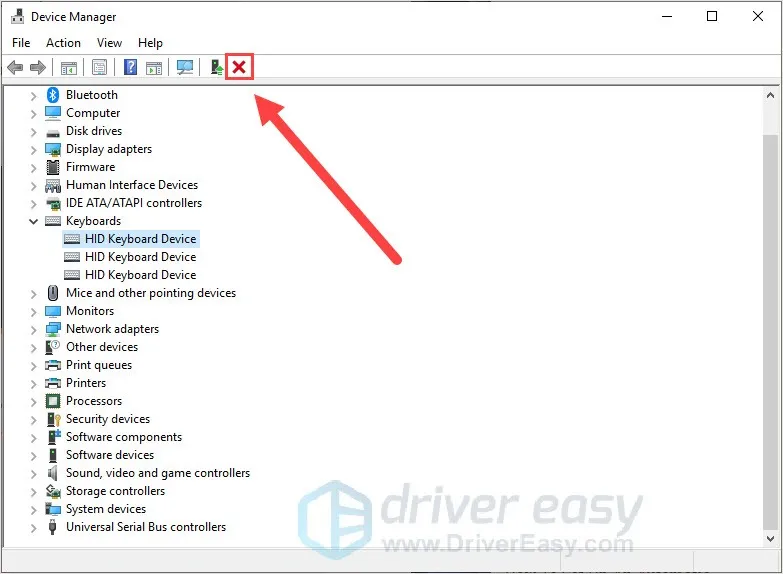The width and height of the screenshot is (783, 574).
Task: Select the Firmware label
Action: pos(90,167)
